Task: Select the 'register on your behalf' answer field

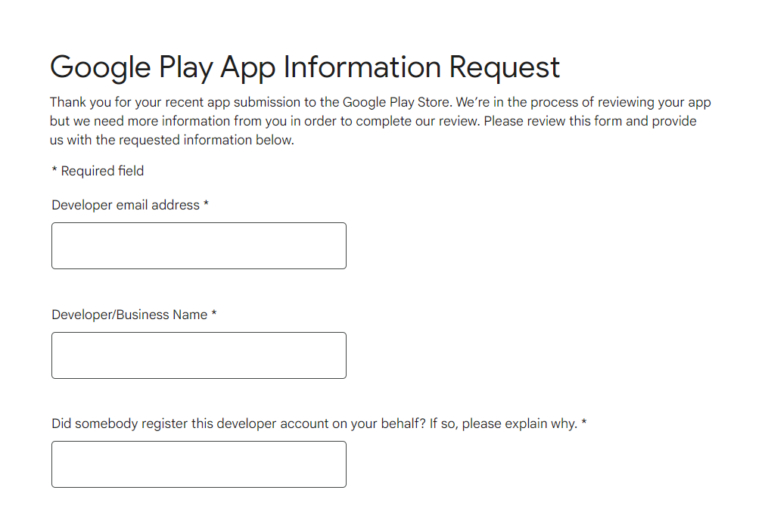Action: [x=199, y=464]
